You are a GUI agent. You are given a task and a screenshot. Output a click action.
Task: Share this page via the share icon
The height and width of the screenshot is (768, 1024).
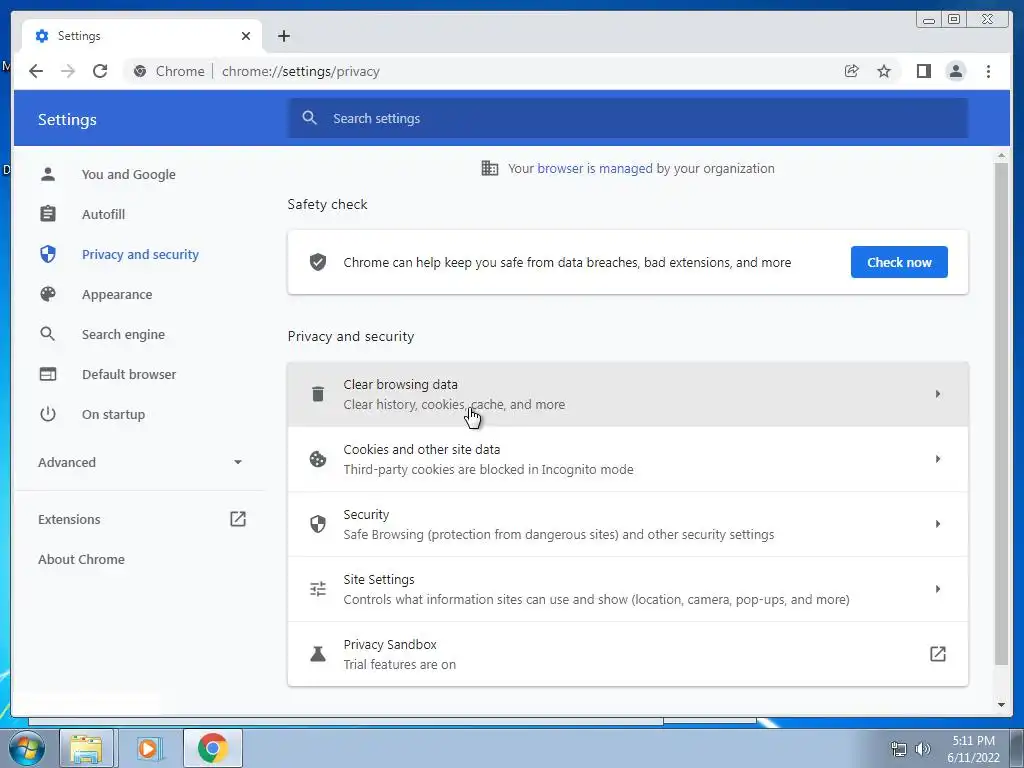pos(852,71)
